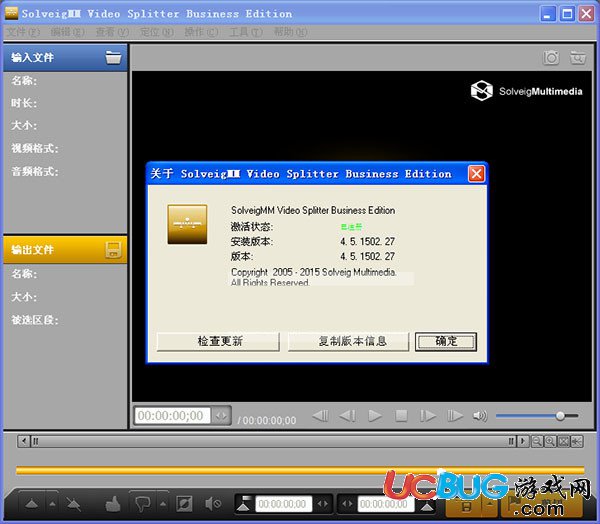
Task: Stop playback with the square button
Action: click(x=401, y=416)
